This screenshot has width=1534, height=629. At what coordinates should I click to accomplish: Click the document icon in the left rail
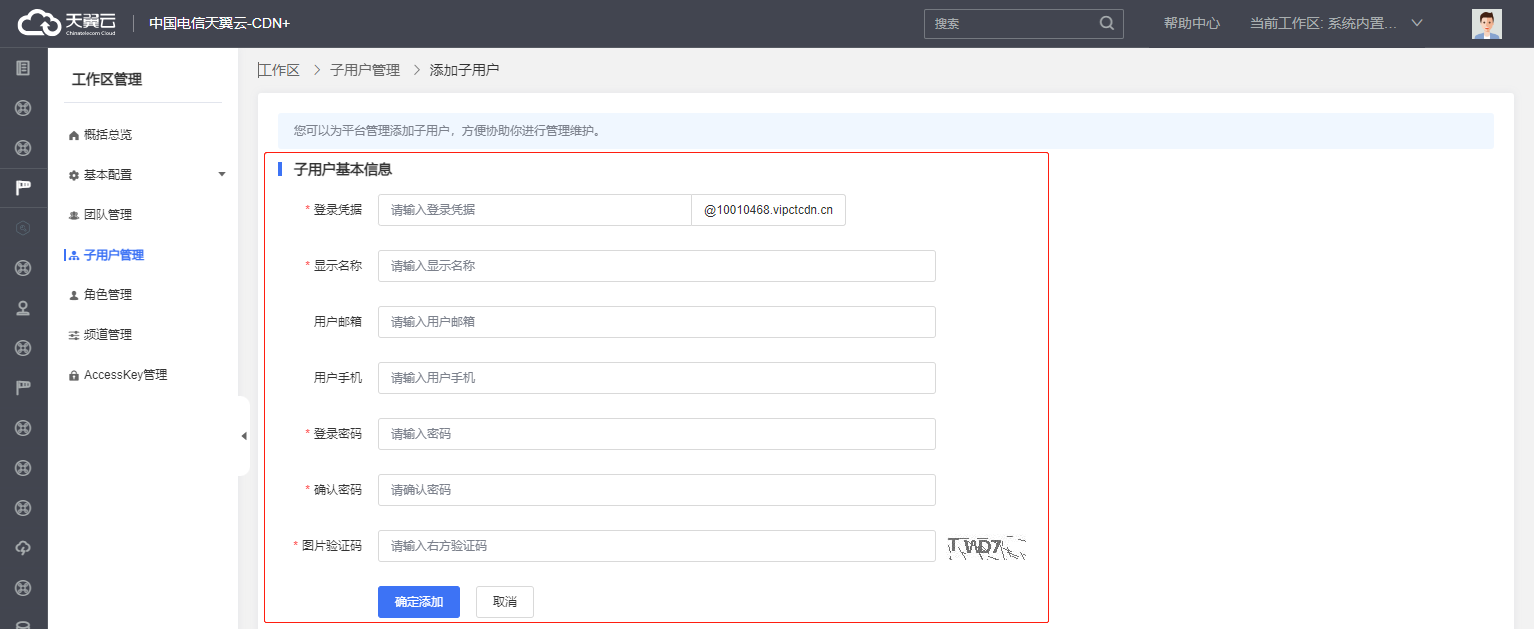click(23, 68)
